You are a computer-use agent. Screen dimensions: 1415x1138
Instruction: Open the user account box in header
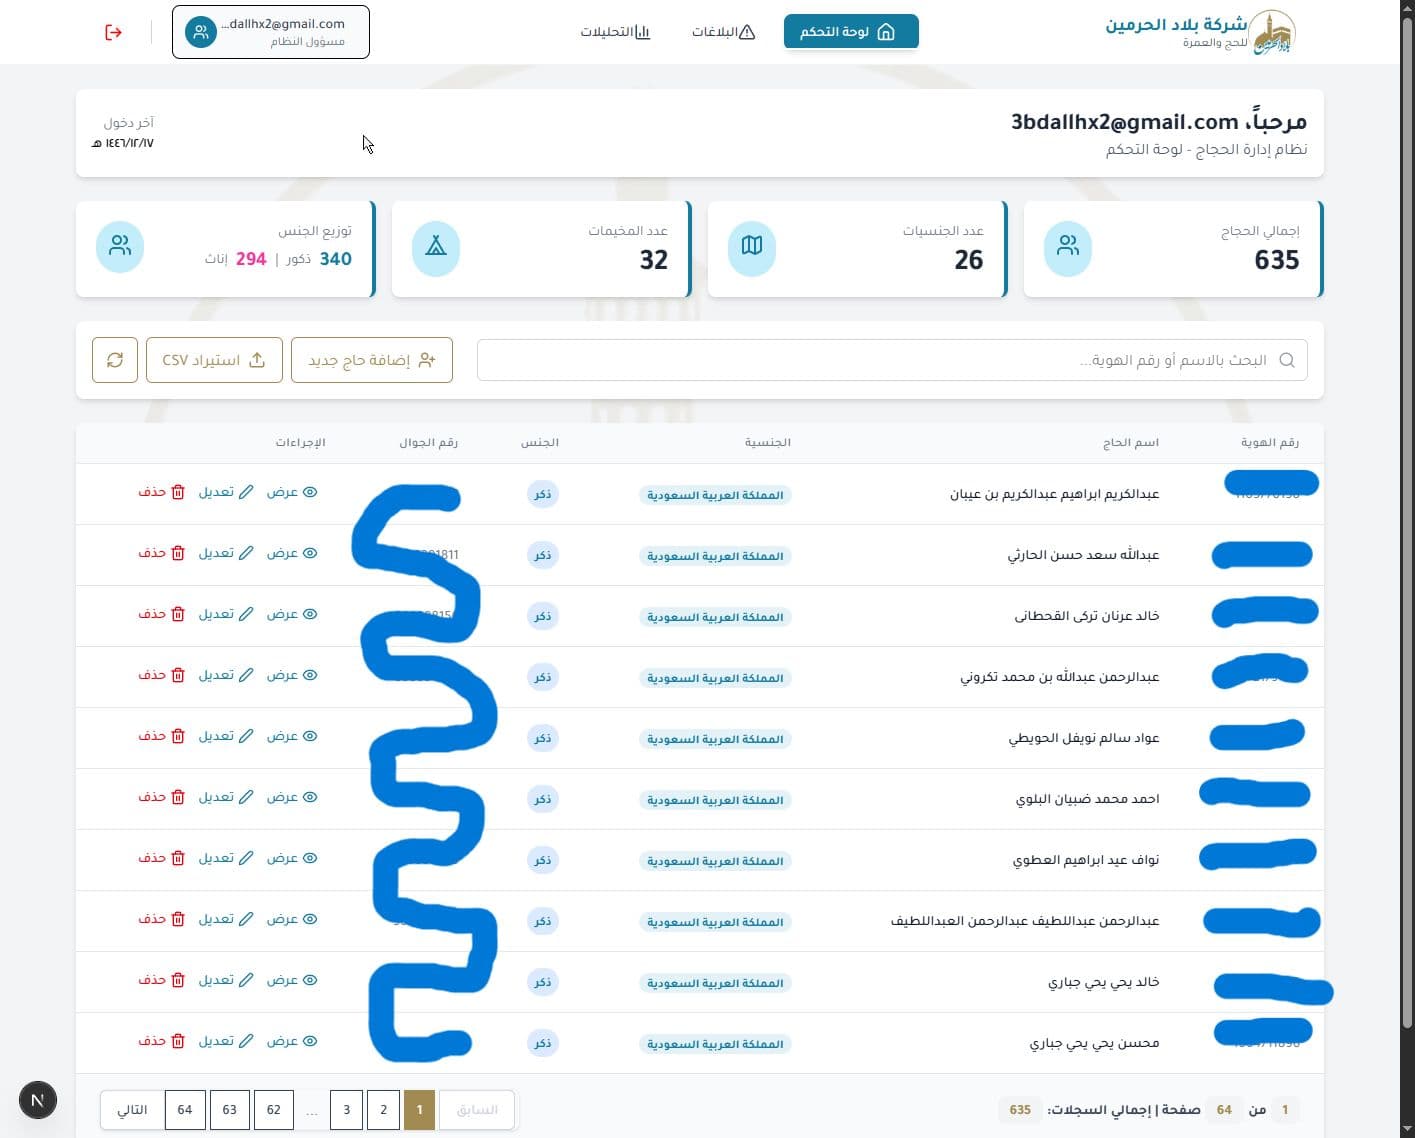271,32
